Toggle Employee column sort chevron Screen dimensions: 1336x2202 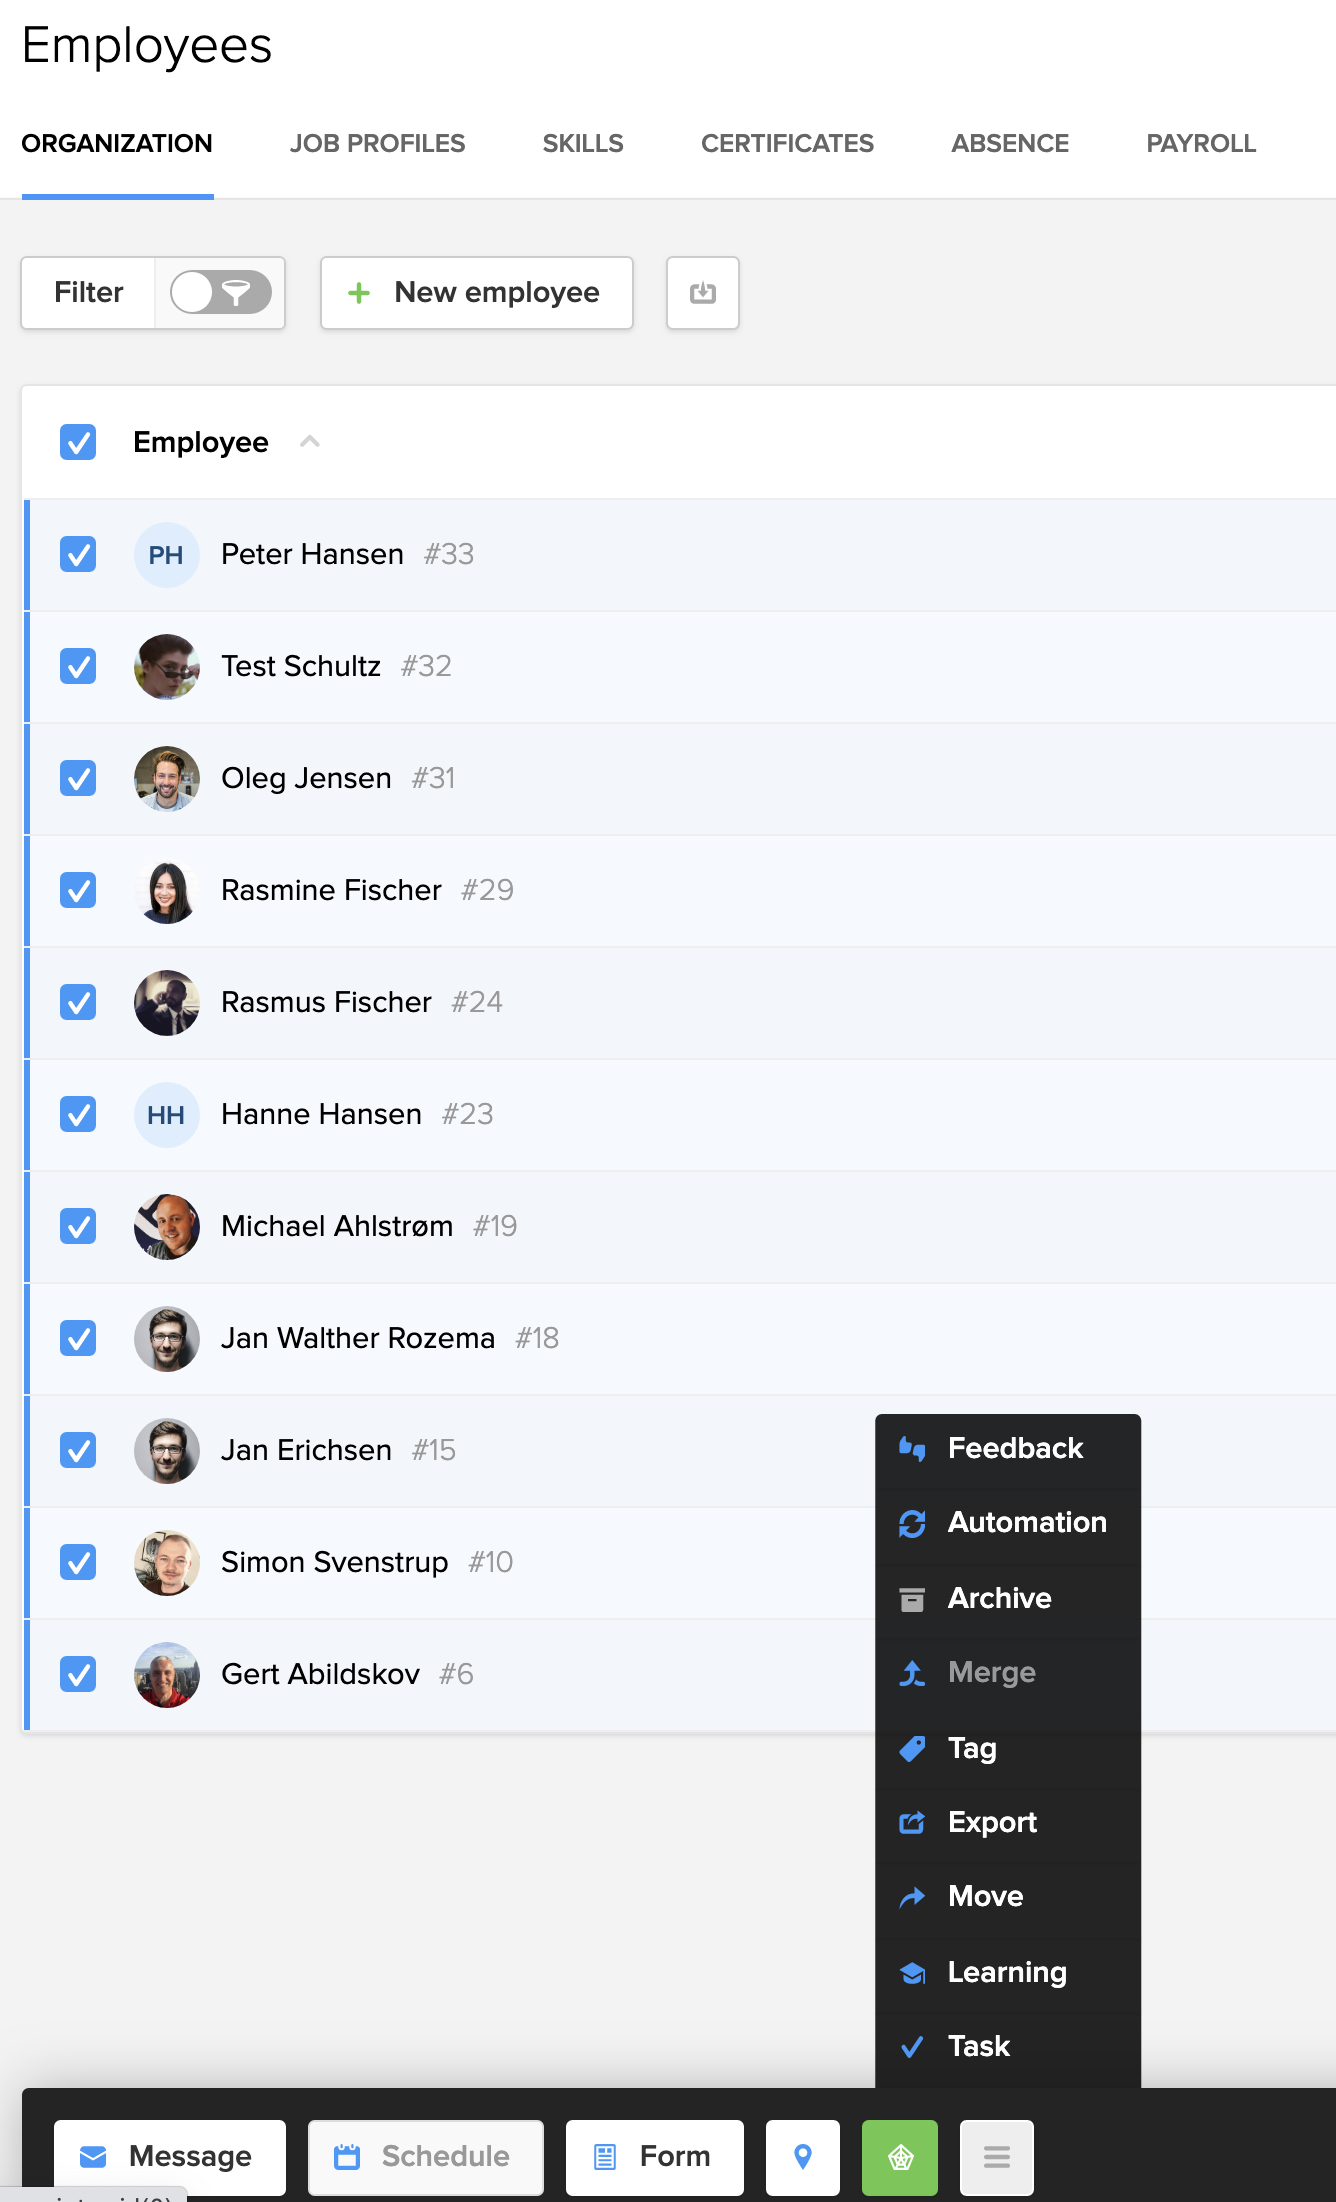coord(310,442)
